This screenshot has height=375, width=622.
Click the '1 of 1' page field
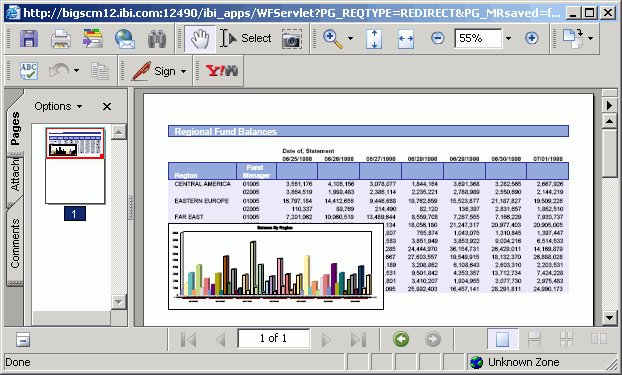(x=273, y=338)
